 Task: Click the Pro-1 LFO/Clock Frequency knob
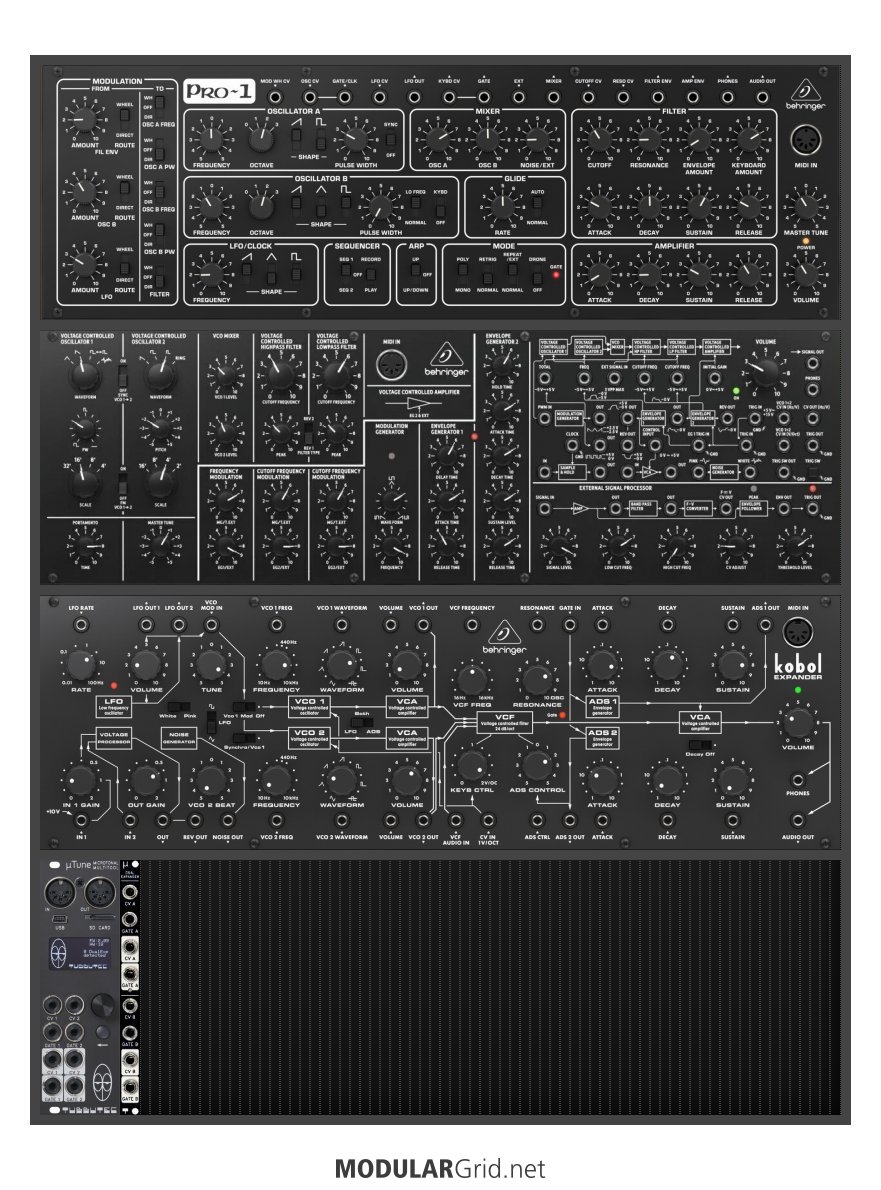pos(211,274)
